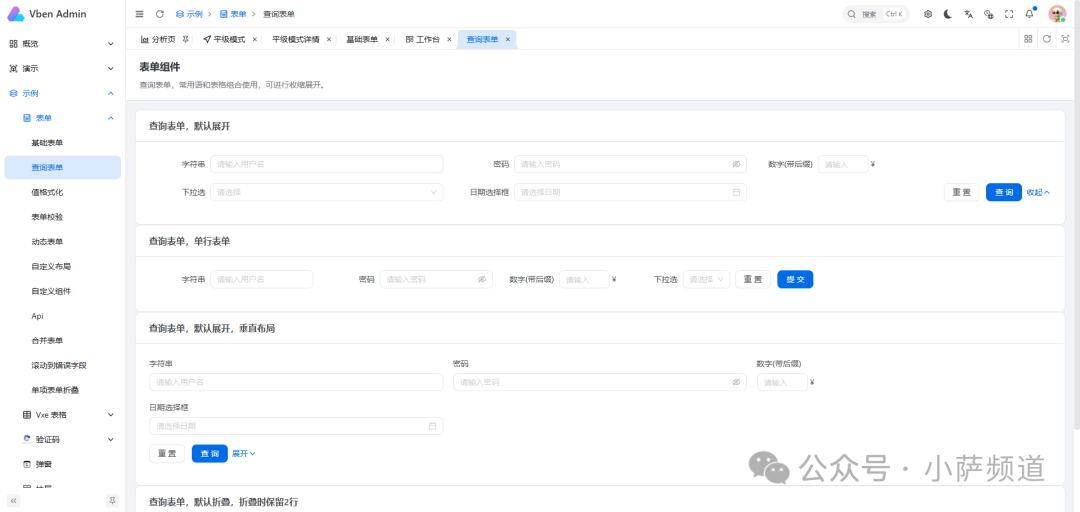Focus 数字(带后缀) input in single-row form
This screenshot has height=512, width=1080.
pyautogui.click(x=584, y=279)
